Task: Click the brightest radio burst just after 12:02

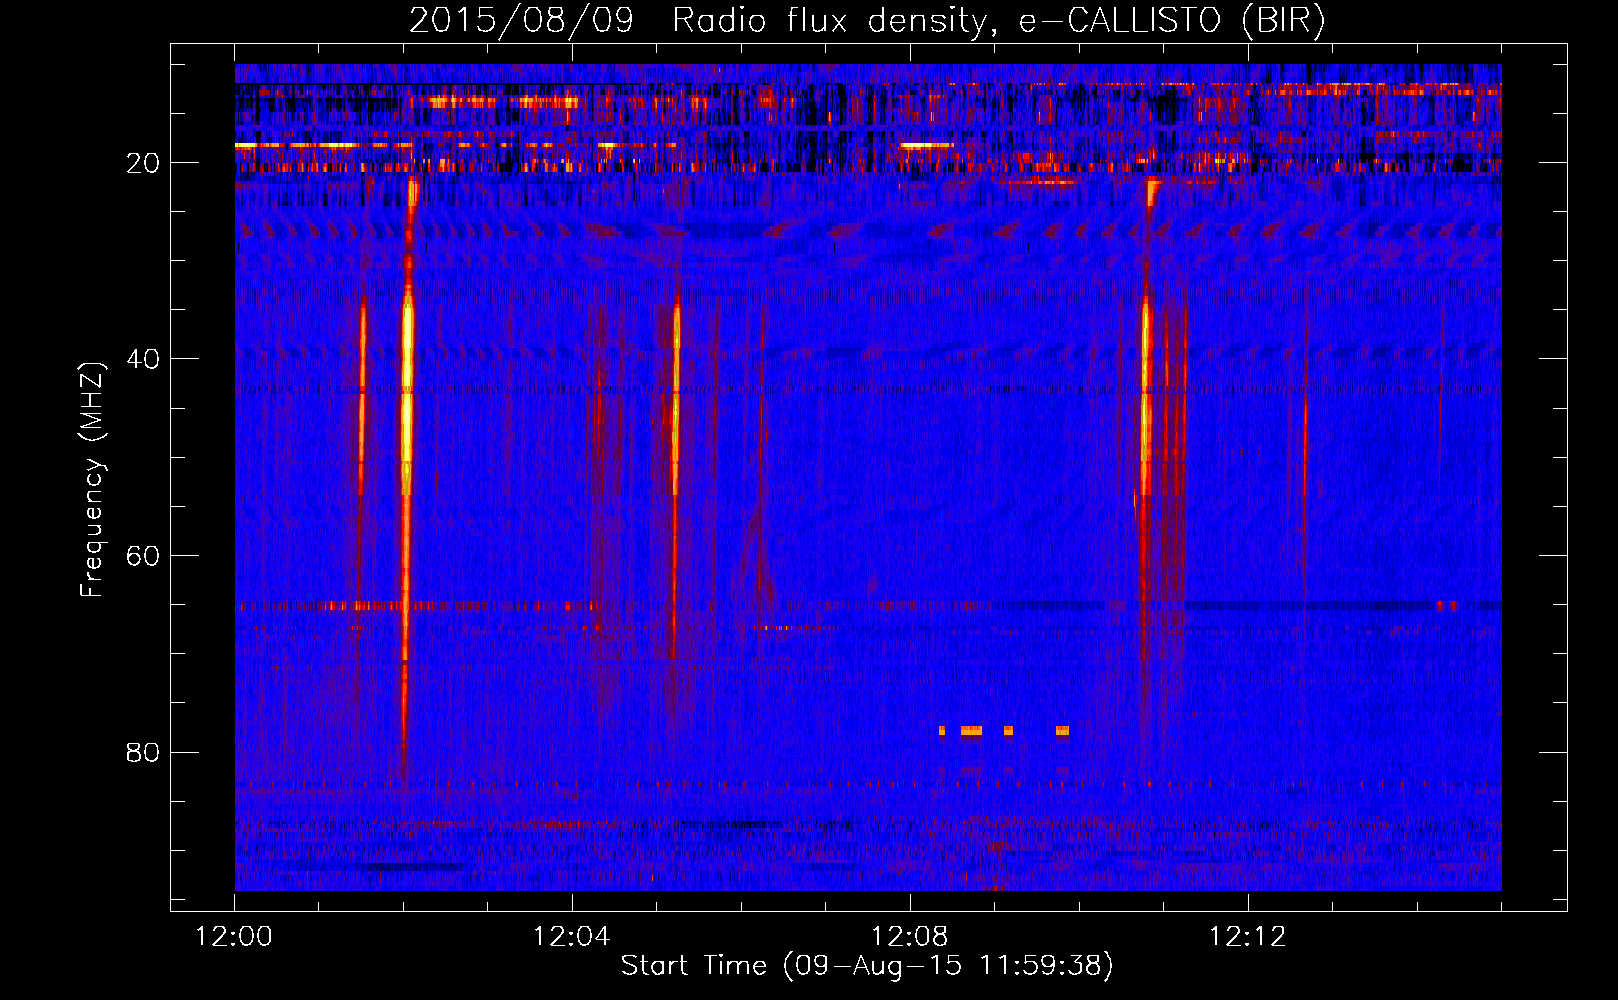Action: [x=407, y=480]
